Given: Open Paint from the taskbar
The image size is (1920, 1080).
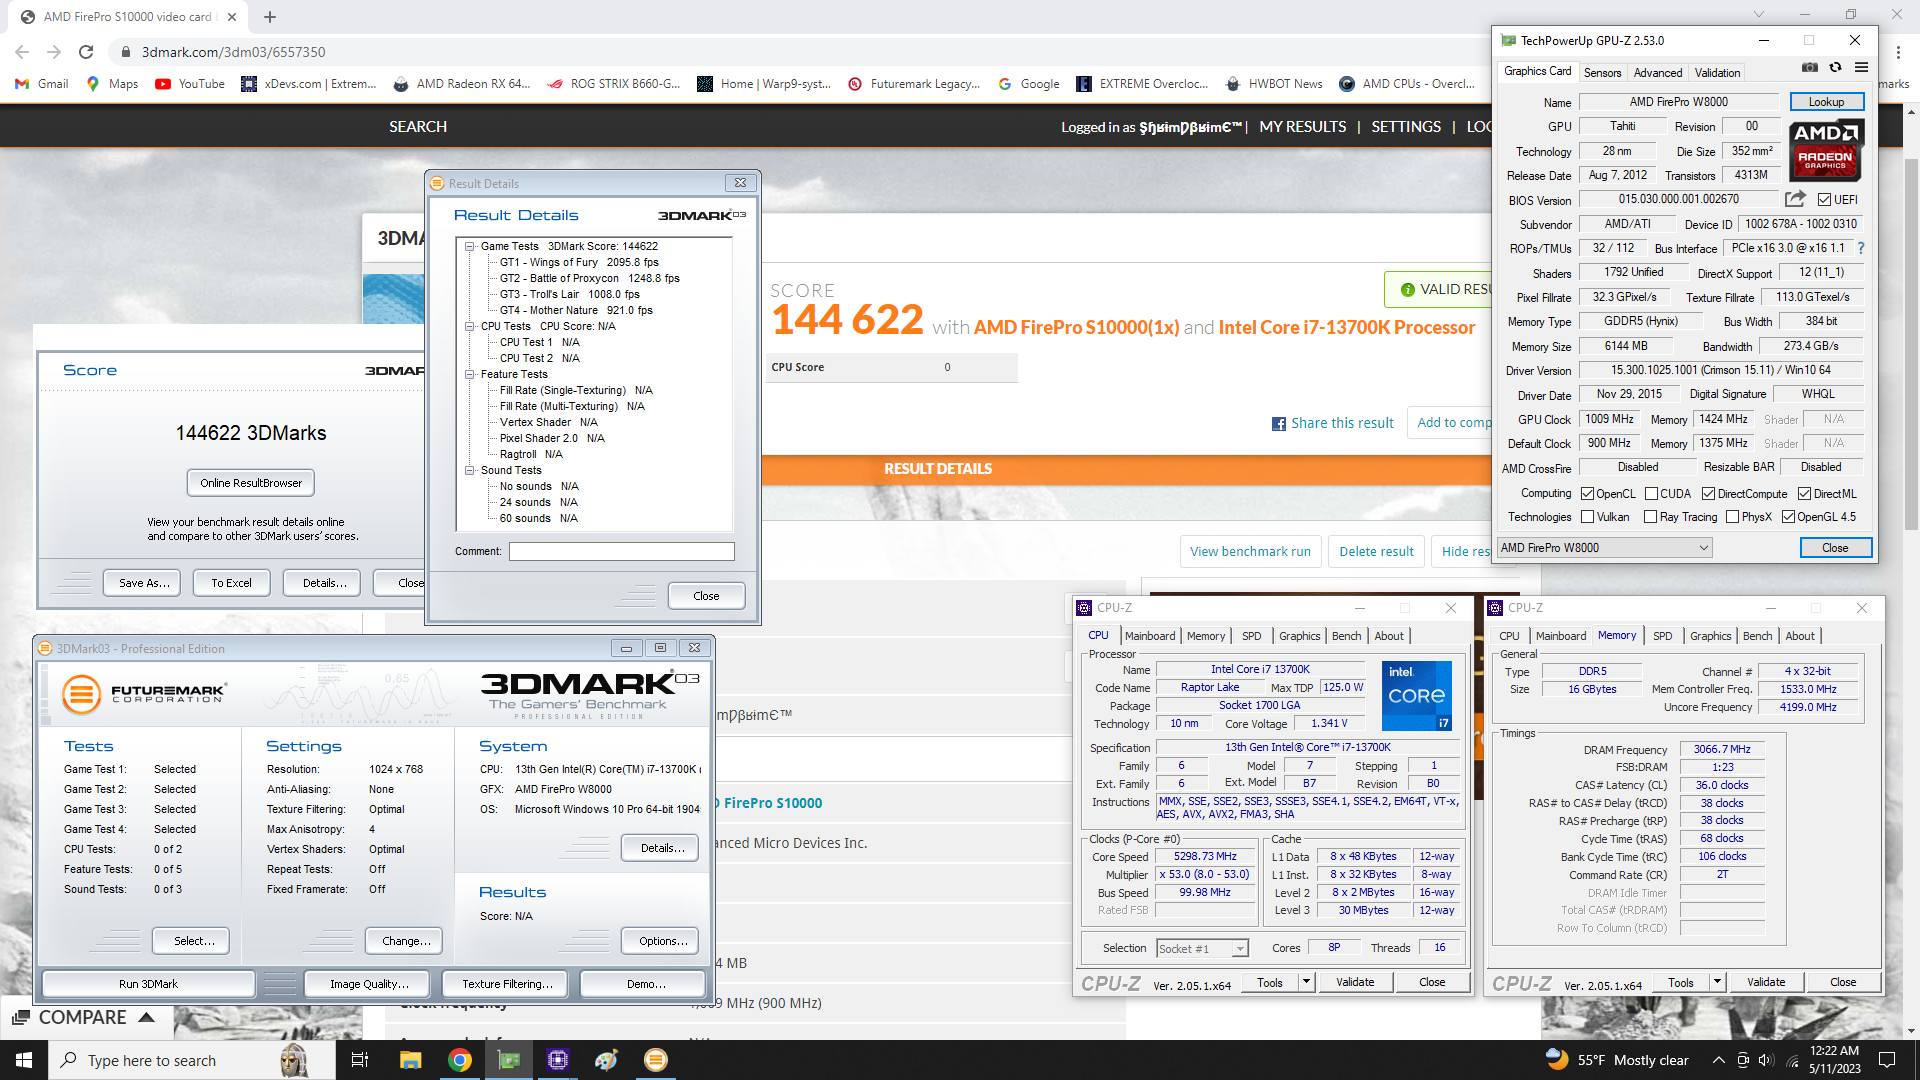Looking at the screenshot, I should point(607,1060).
